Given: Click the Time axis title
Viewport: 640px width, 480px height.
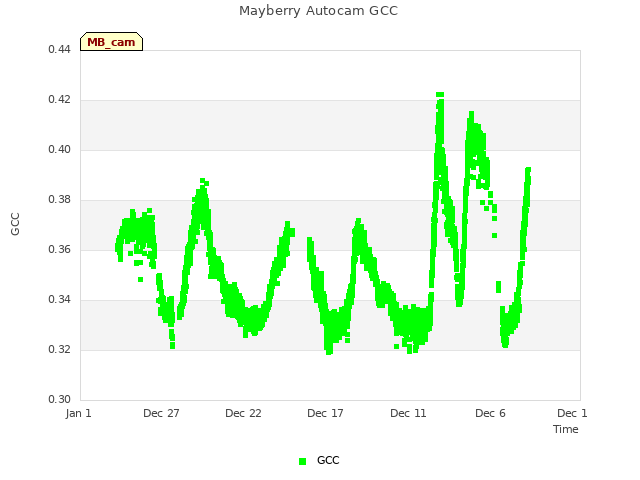Looking at the screenshot, I should click(566, 429).
